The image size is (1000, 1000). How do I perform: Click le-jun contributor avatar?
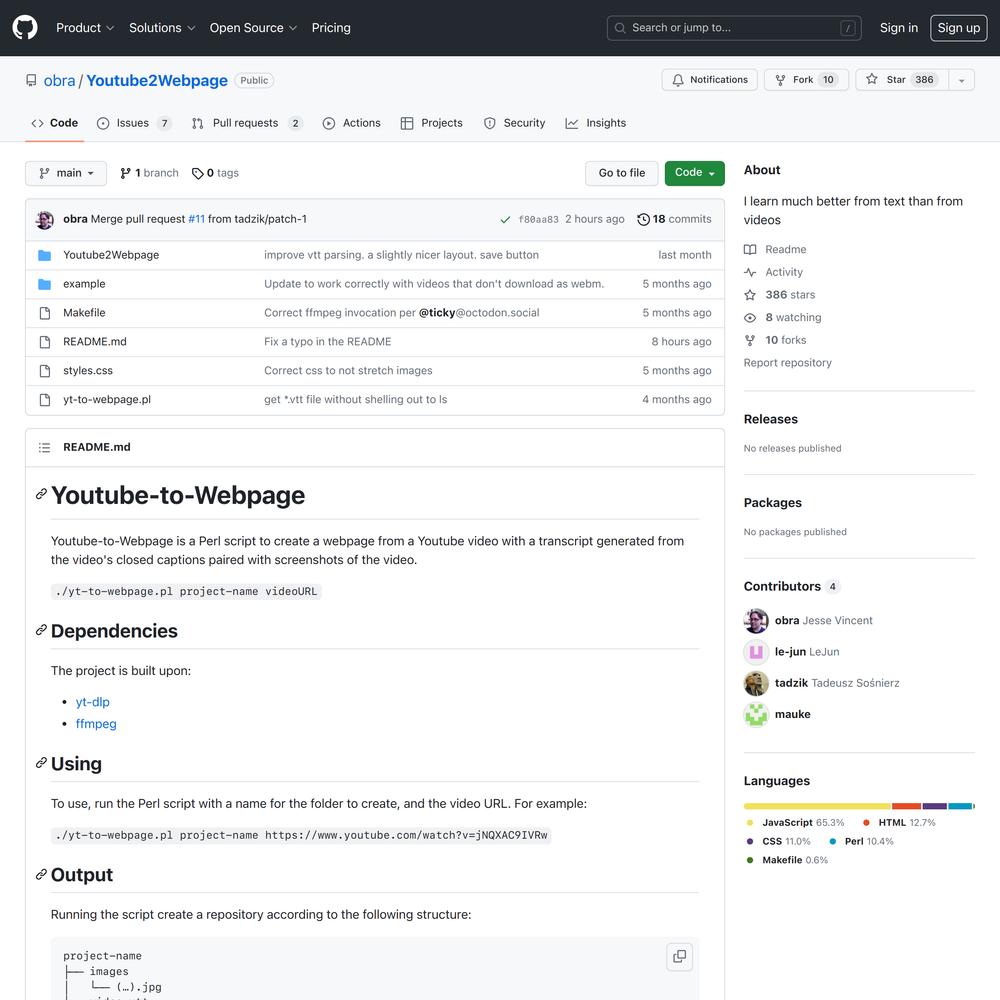point(756,652)
